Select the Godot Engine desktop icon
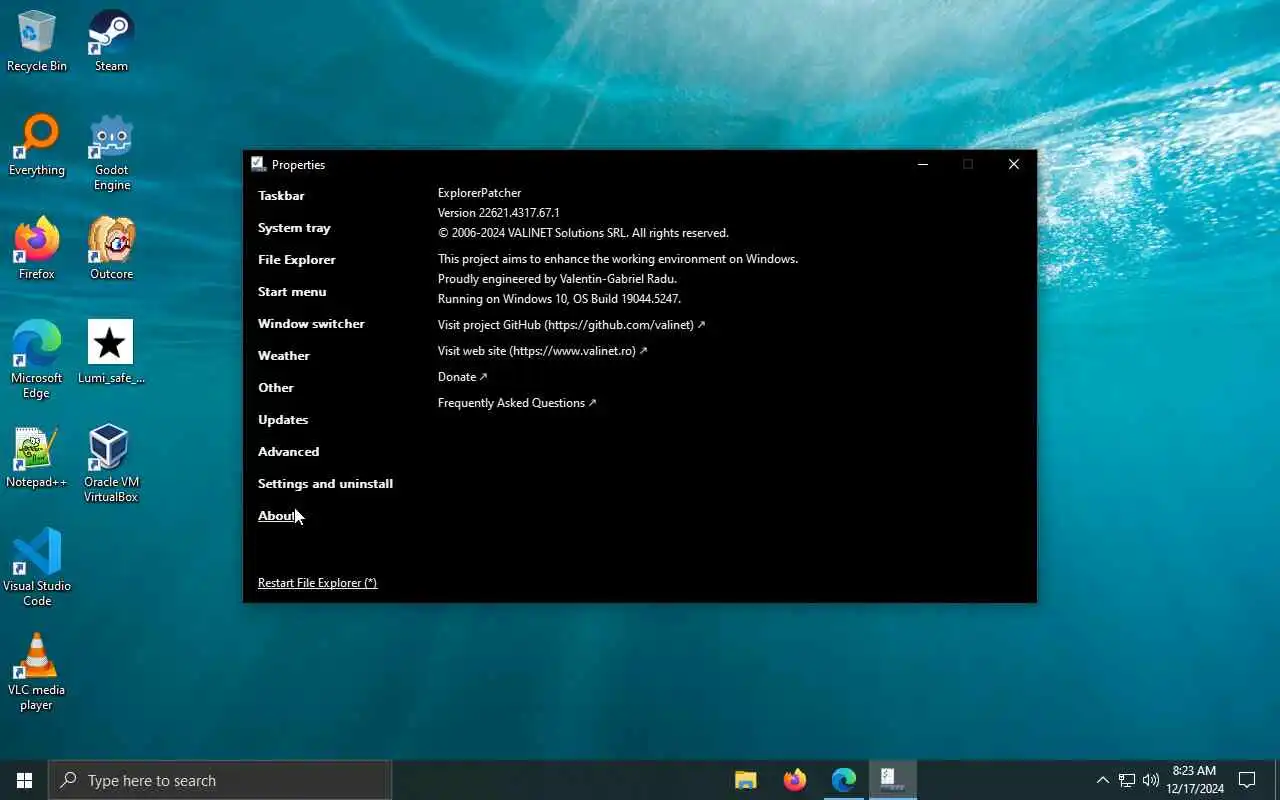Screen dimensions: 1280x800 111,152
